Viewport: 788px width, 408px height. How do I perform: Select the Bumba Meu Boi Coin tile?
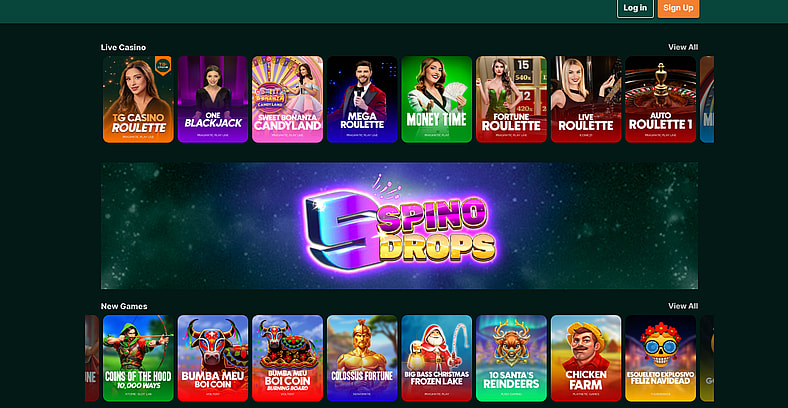(x=213, y=358)
